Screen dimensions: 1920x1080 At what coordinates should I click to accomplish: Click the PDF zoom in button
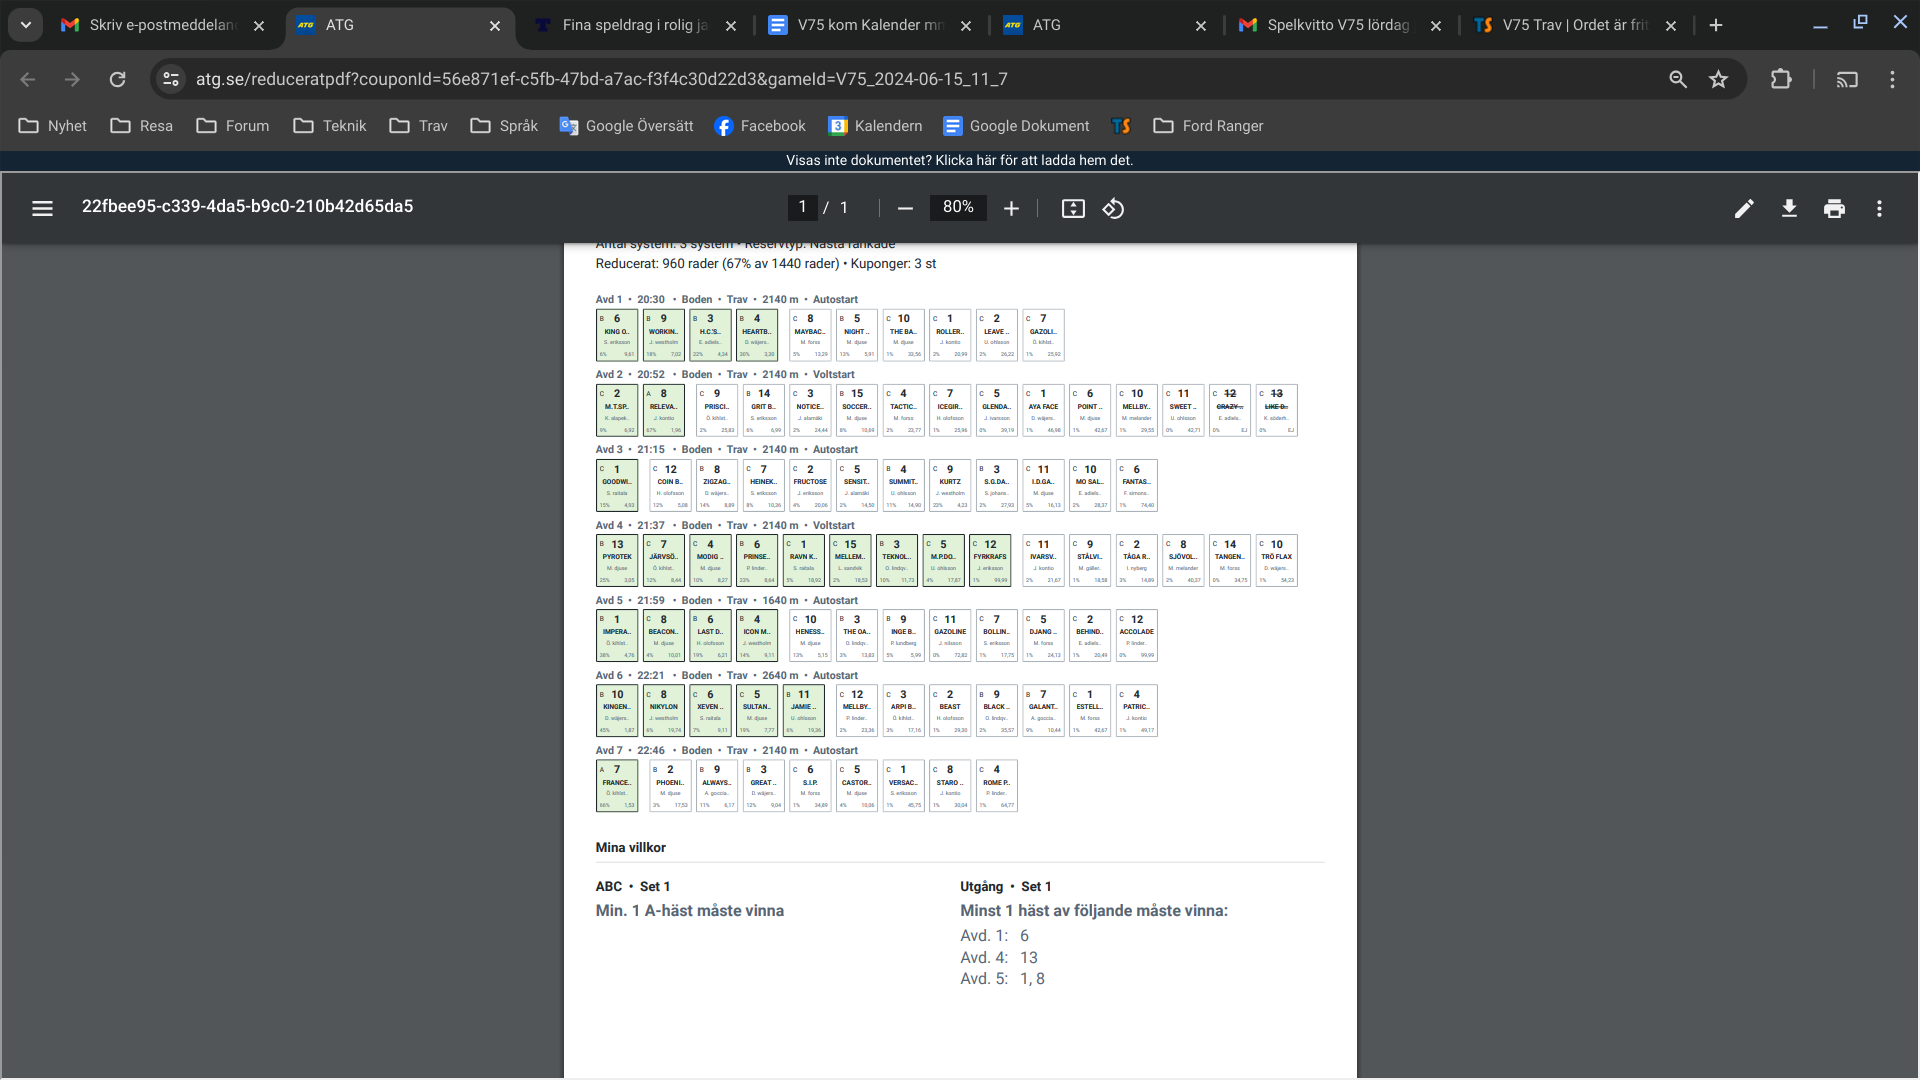(x=1011, y=208)
